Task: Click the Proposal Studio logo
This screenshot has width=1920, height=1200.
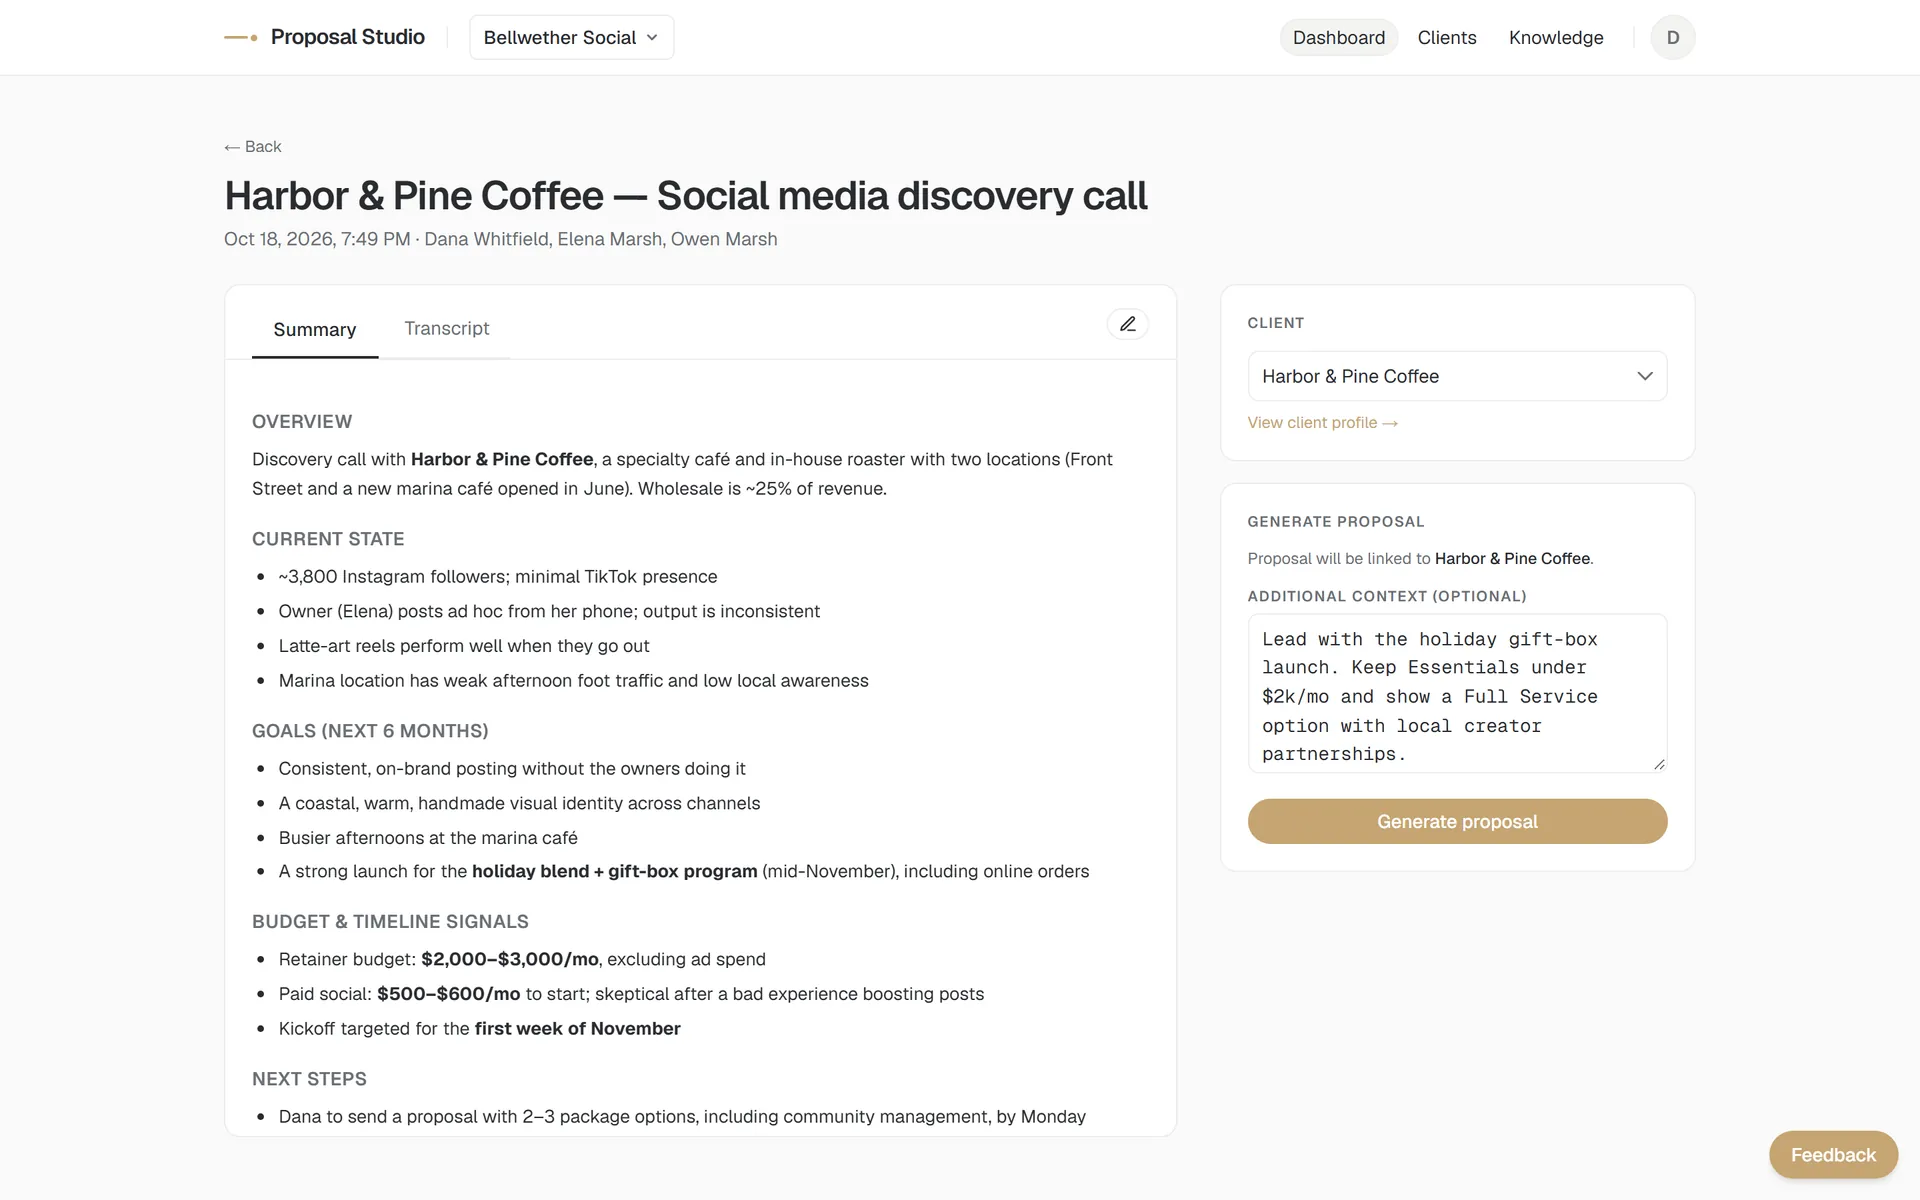Action: [x=324, y=37]
